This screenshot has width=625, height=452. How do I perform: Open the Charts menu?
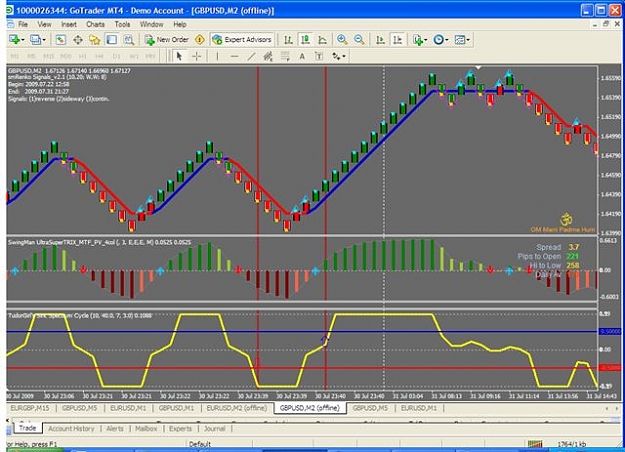point(96,24)
